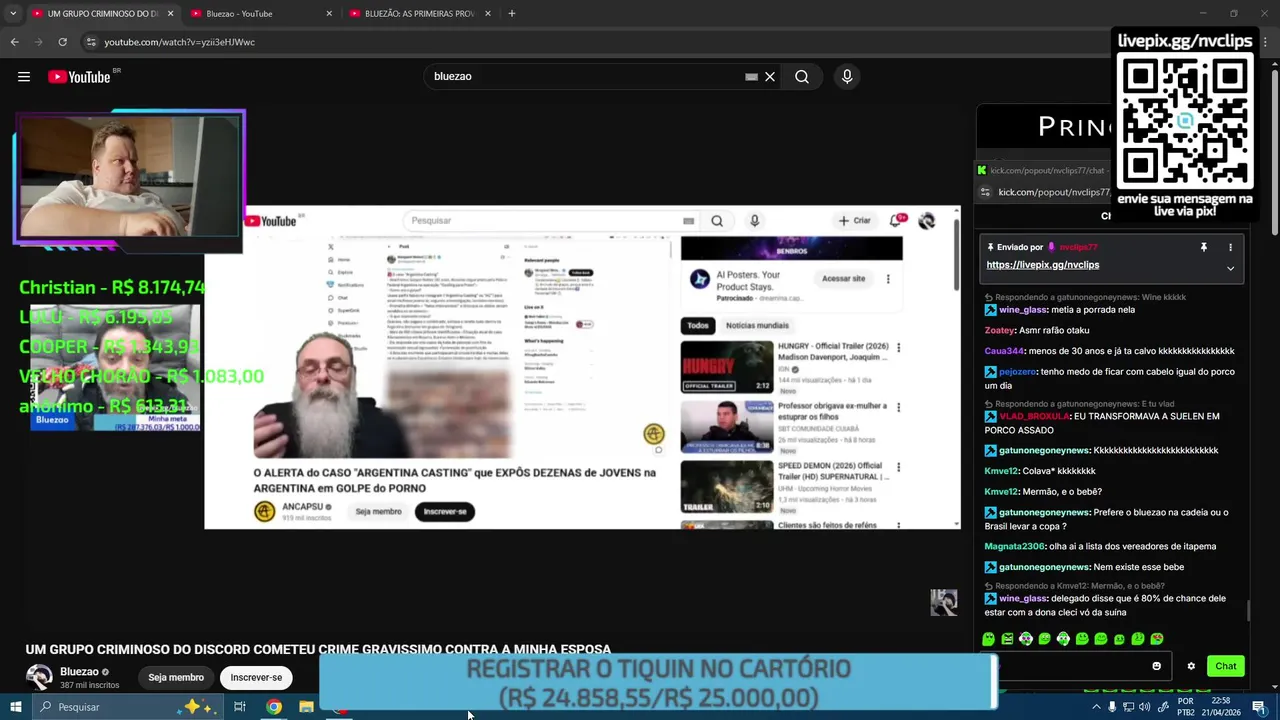Screen dimensions: 1280x720
Task: Clear the bluezao search query
Action: click(770, 77)
